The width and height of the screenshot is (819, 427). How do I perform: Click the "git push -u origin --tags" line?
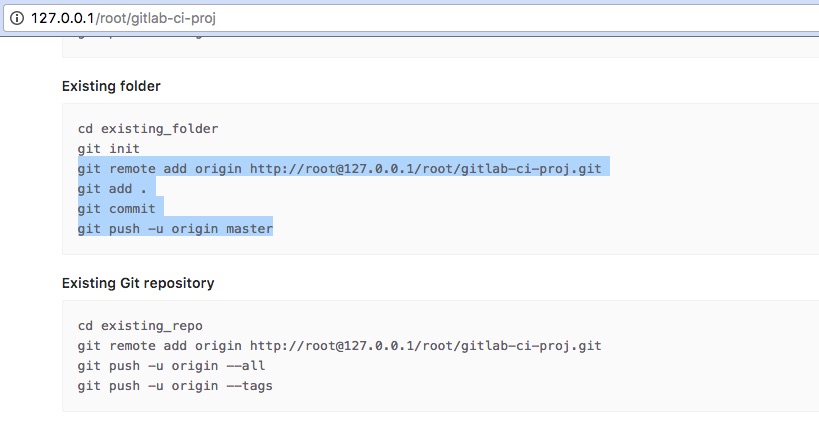coord(175,386)
